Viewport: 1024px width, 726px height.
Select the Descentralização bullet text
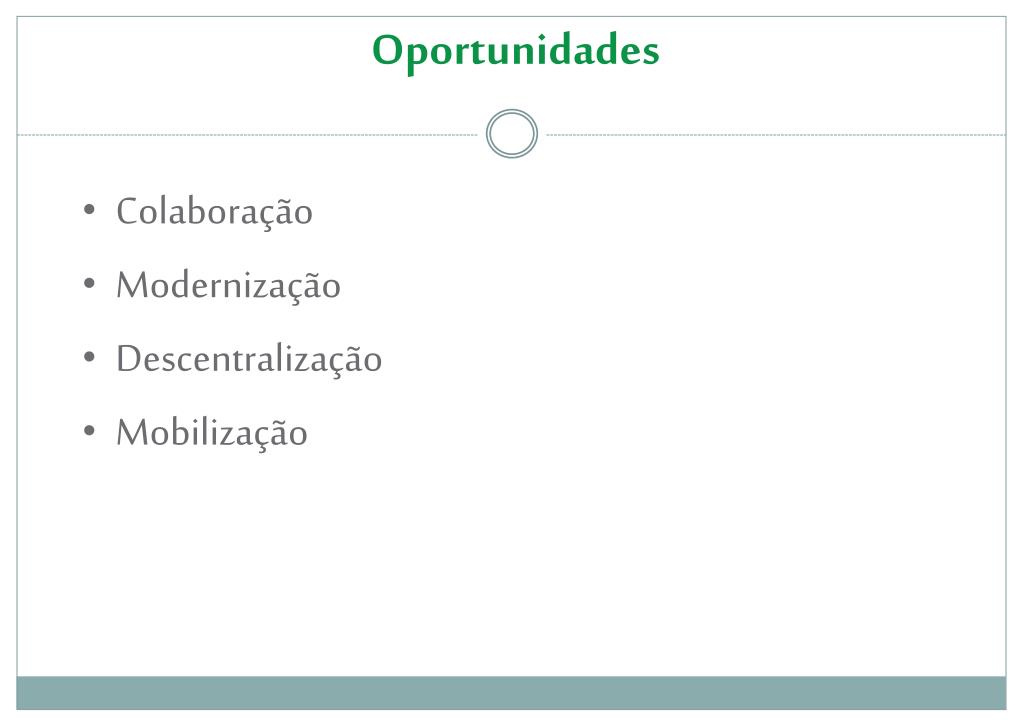pos(249,360)
